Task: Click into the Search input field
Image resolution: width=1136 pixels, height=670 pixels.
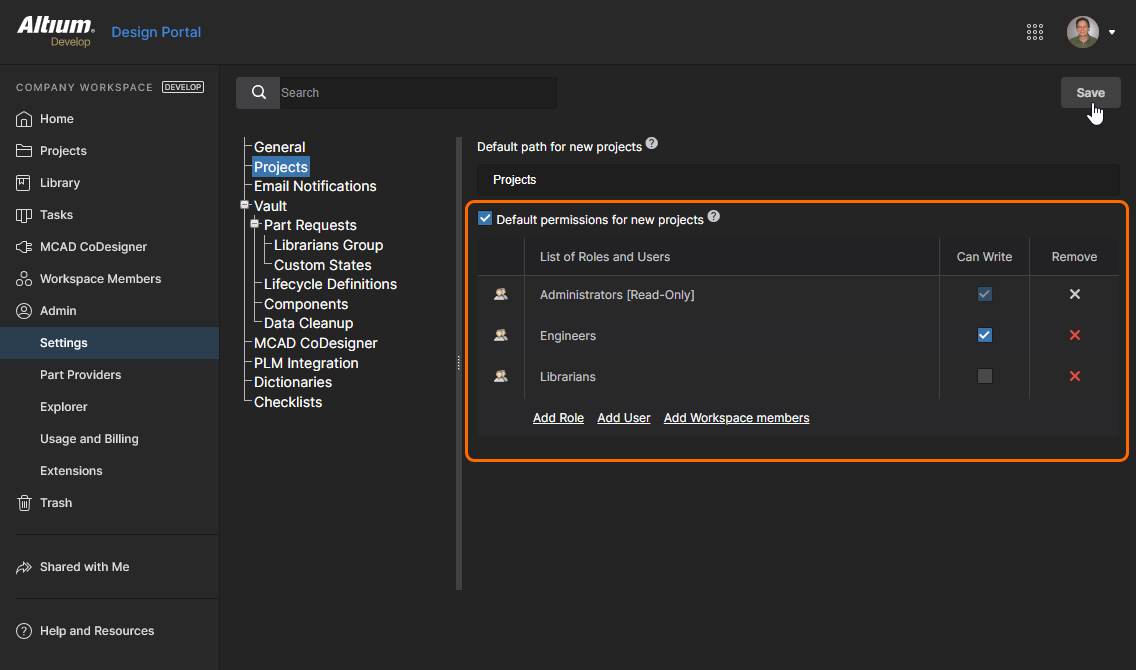Action: tap(415, 93)
